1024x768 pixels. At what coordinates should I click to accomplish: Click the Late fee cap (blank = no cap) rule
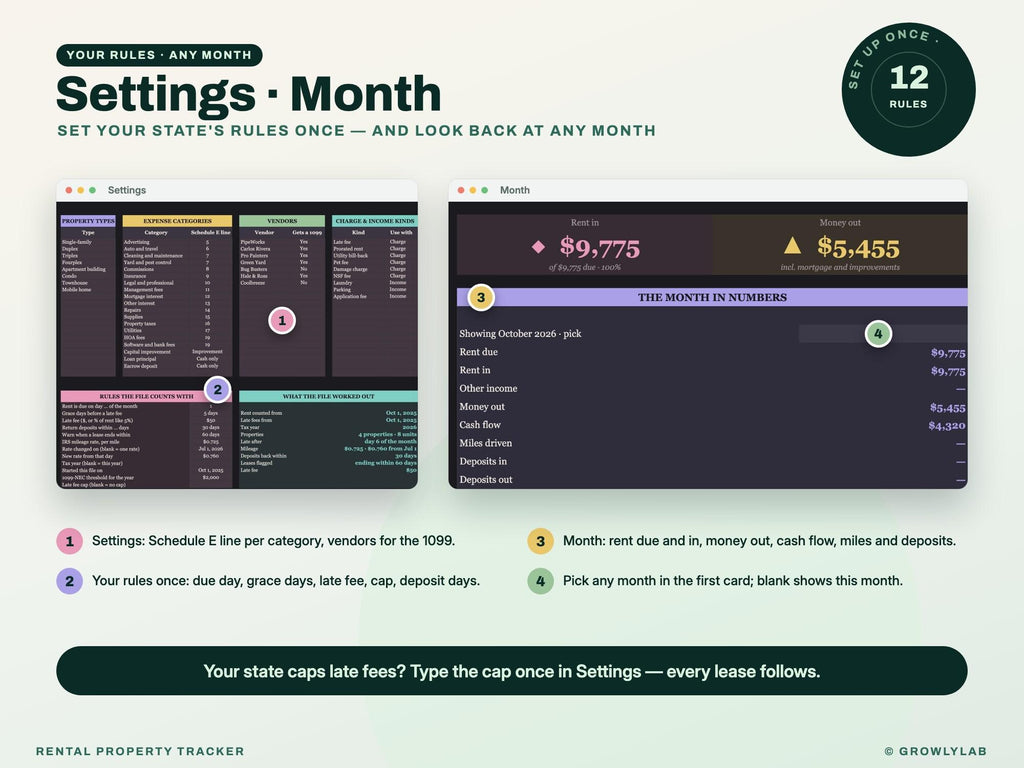[x=94, y=485]
